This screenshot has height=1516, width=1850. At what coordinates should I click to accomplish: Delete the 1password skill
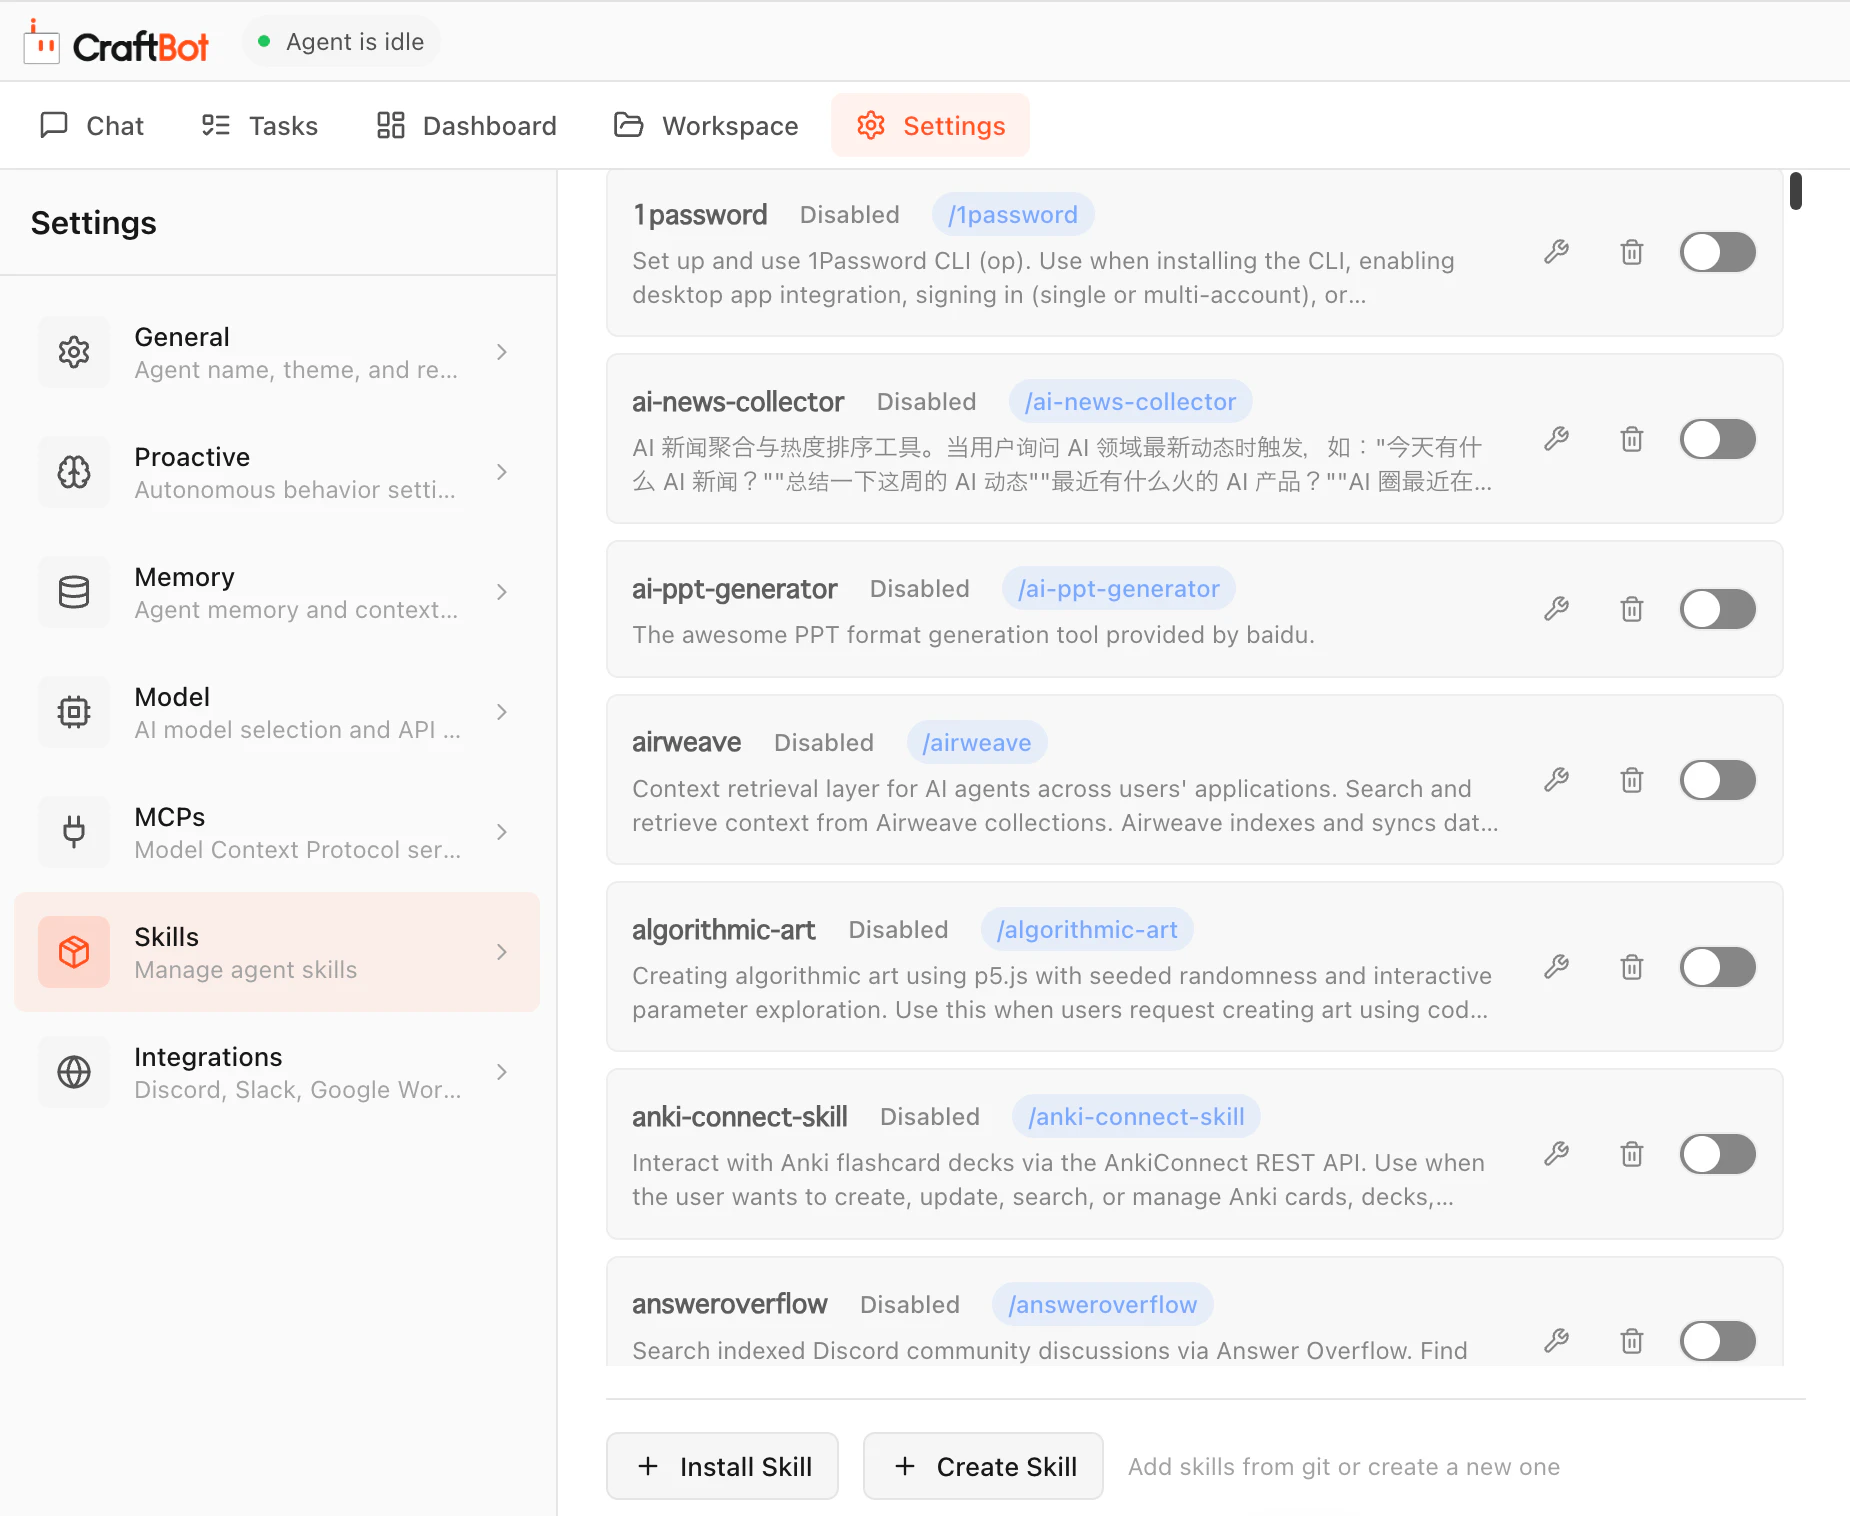[x=1632, y=252]
